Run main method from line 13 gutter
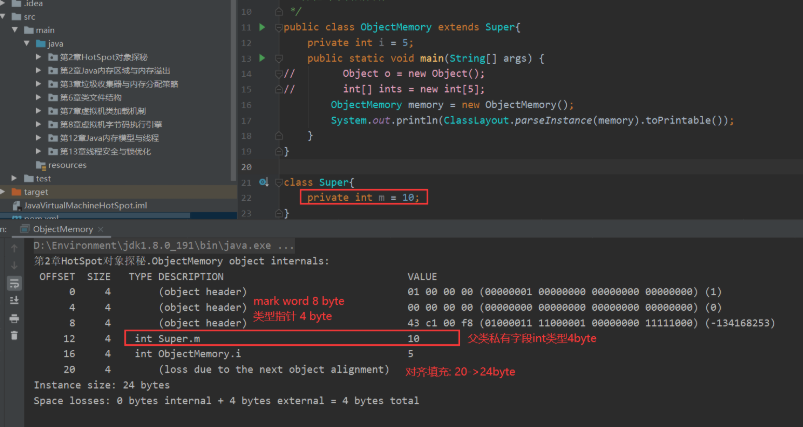803x427 pixels. tap(262, 58)
